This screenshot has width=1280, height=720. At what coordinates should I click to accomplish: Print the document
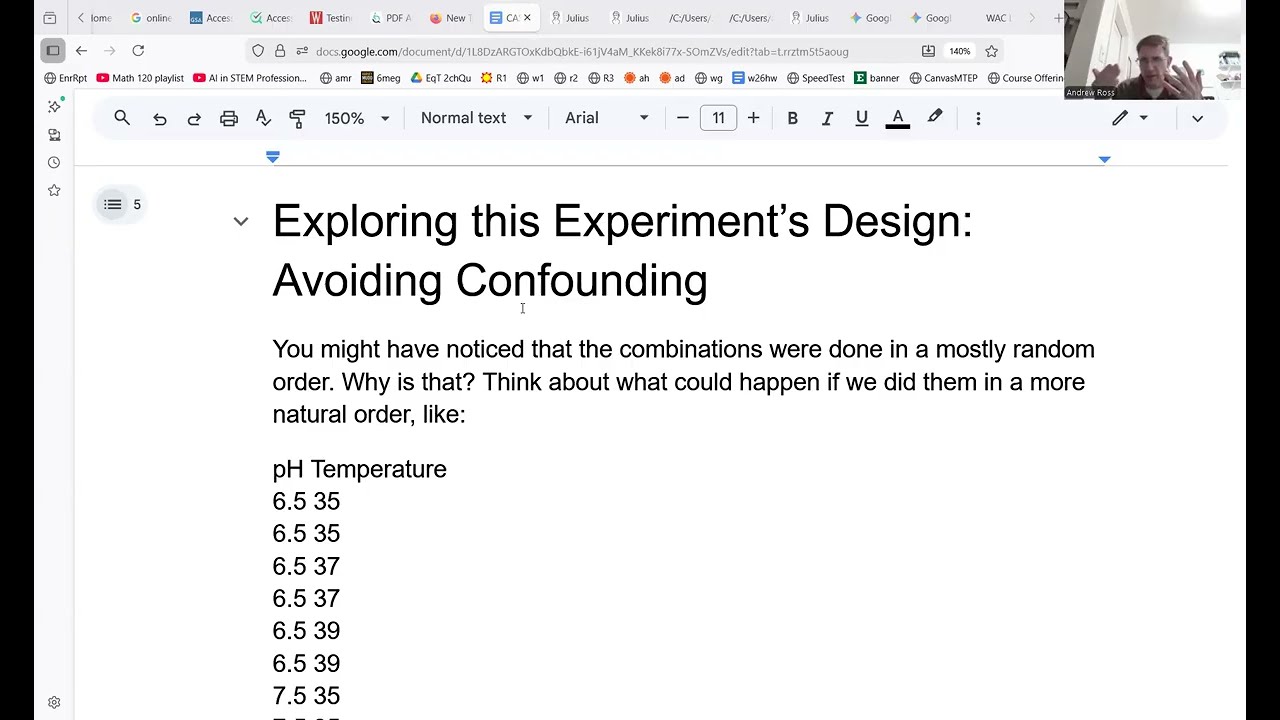coord(229,118)
